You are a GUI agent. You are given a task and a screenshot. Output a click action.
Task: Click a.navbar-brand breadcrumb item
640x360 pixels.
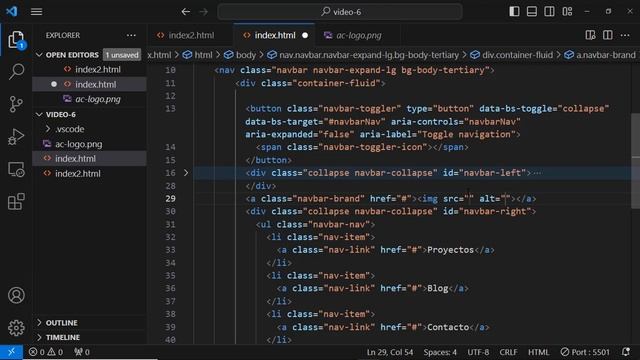(x=605, y=55)
